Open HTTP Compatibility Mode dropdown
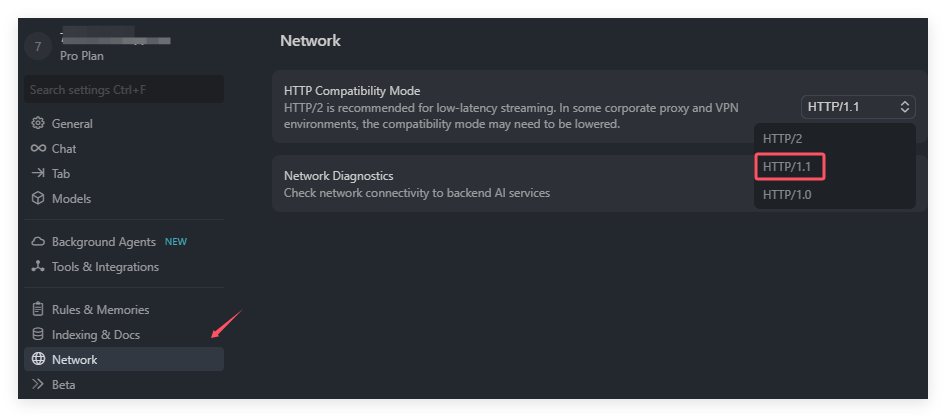The image size is (946, 417). point(858,107)
